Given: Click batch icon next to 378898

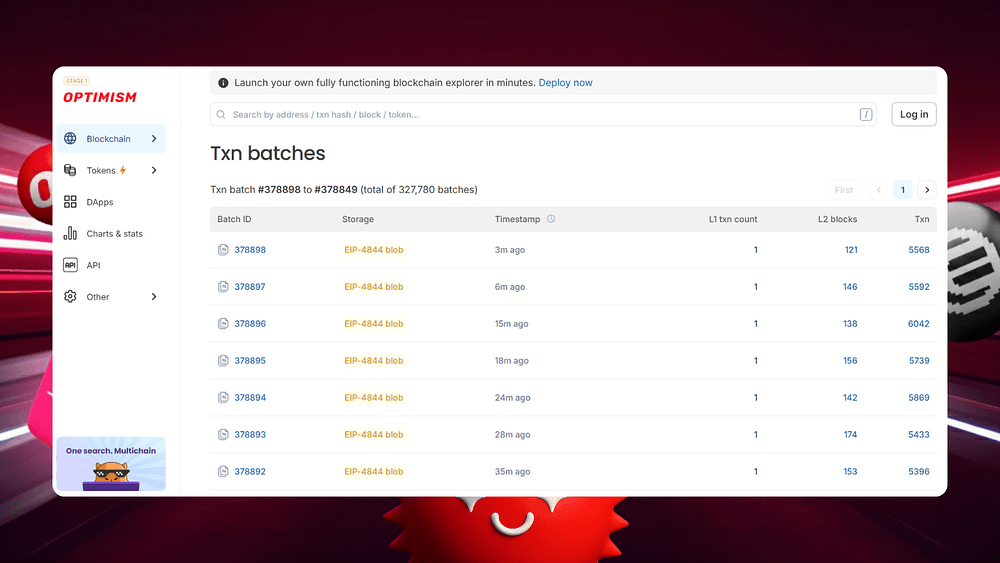Looking at the screenshot, I should [223, 250].
